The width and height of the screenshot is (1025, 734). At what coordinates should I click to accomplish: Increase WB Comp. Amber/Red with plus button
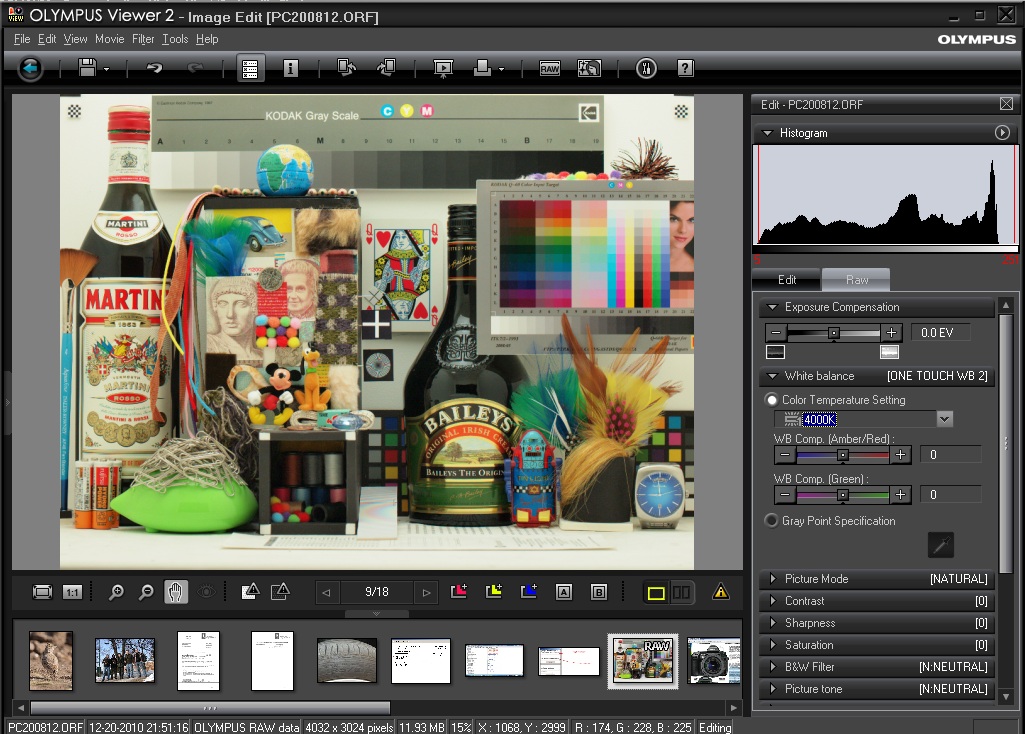(900, 455)
